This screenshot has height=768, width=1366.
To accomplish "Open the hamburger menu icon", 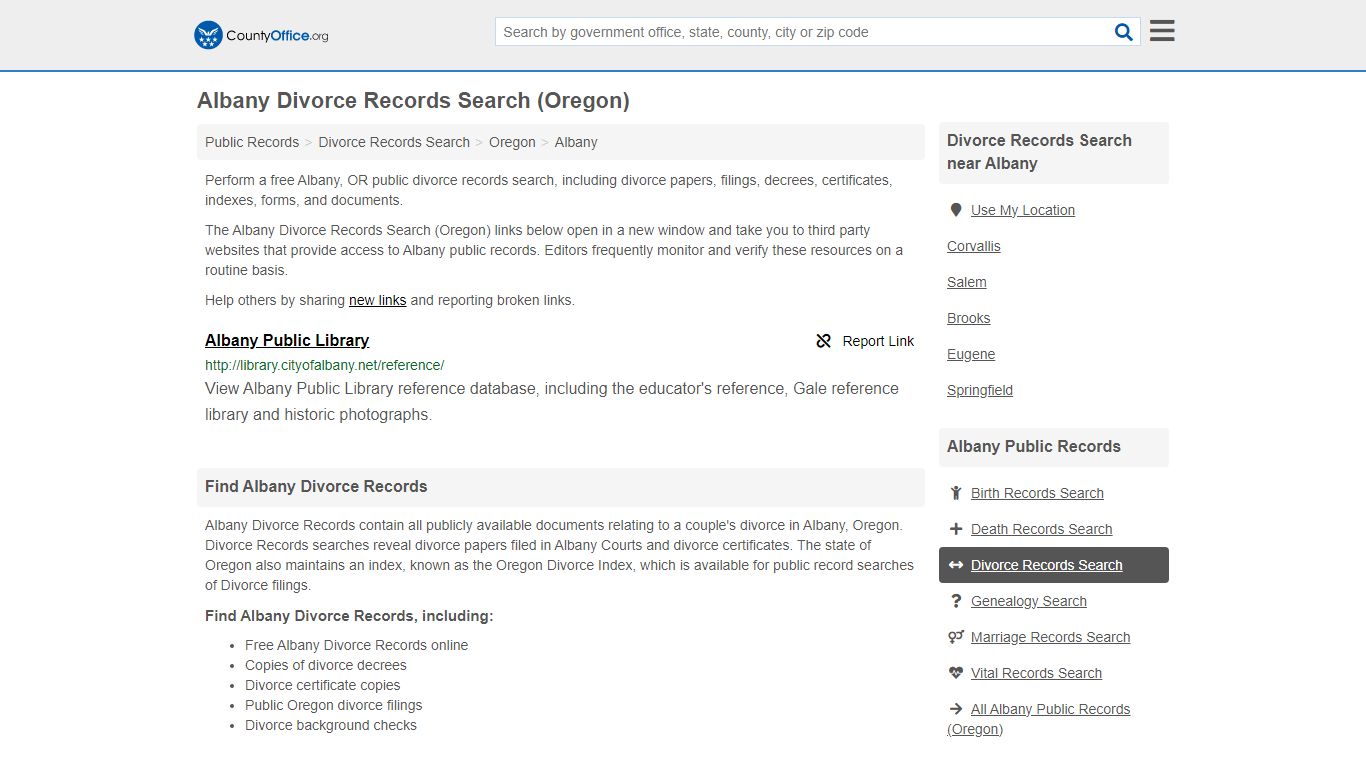I will coord(1162,31).
